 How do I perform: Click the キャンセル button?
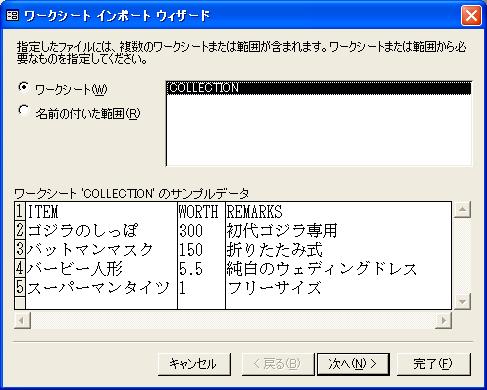pyautogui.click(x=194, y=364)
